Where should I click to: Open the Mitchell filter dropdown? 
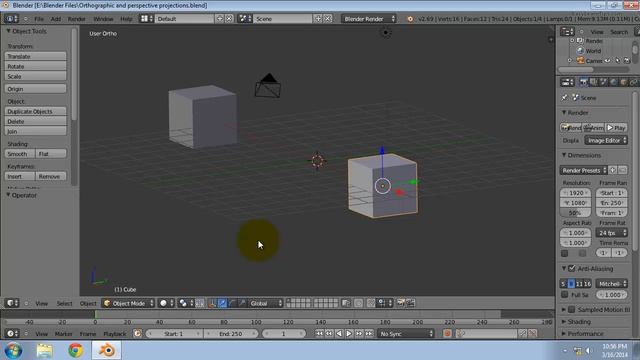(x=611, y=284)
